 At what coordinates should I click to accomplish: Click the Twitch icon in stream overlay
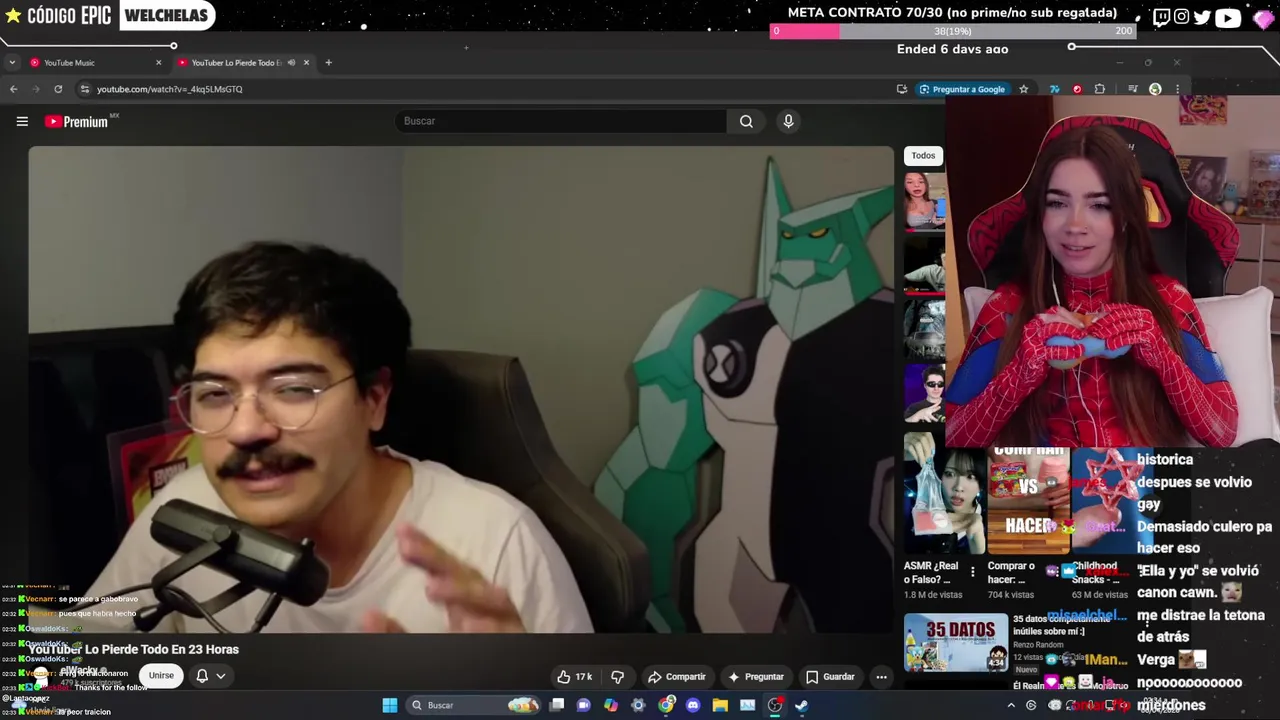click(1161, 16)
